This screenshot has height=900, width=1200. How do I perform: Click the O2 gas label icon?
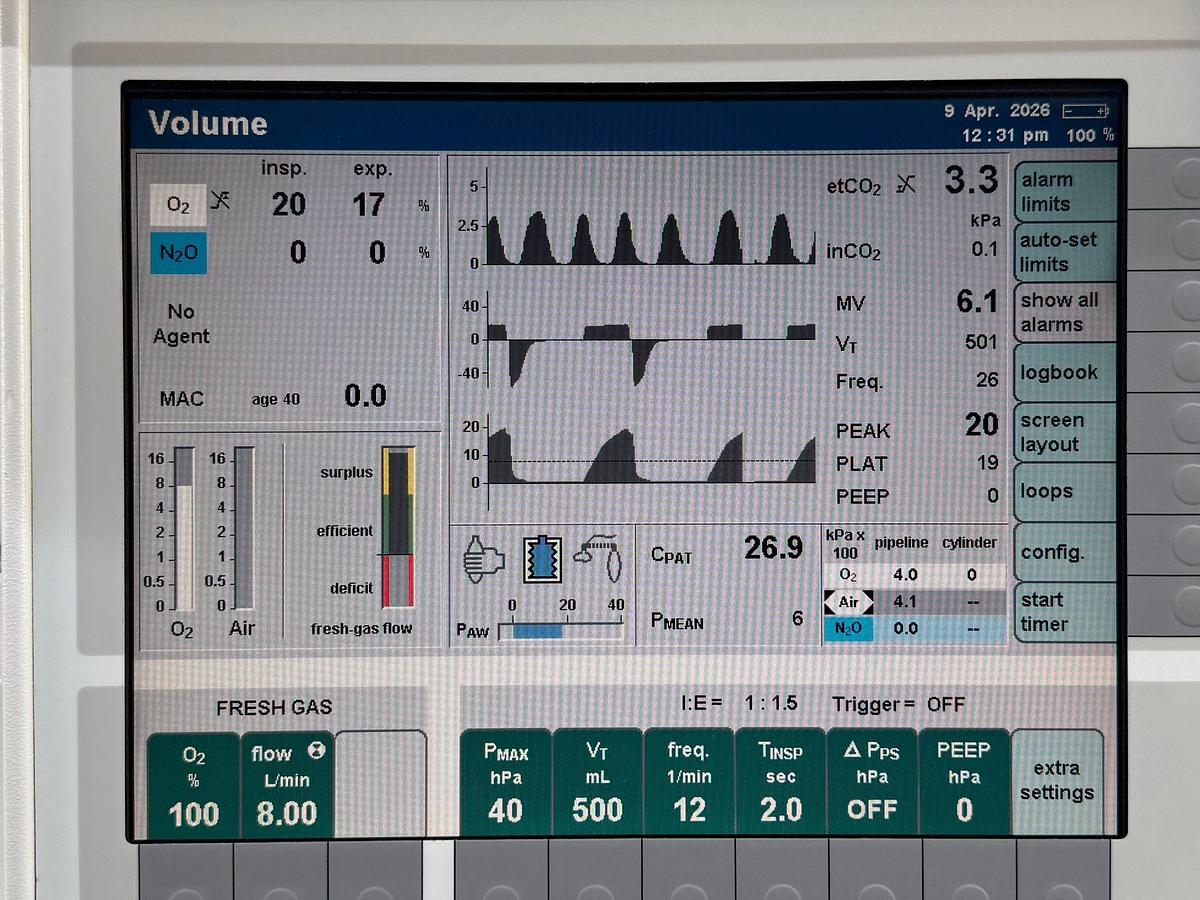(x=178, y=204)
